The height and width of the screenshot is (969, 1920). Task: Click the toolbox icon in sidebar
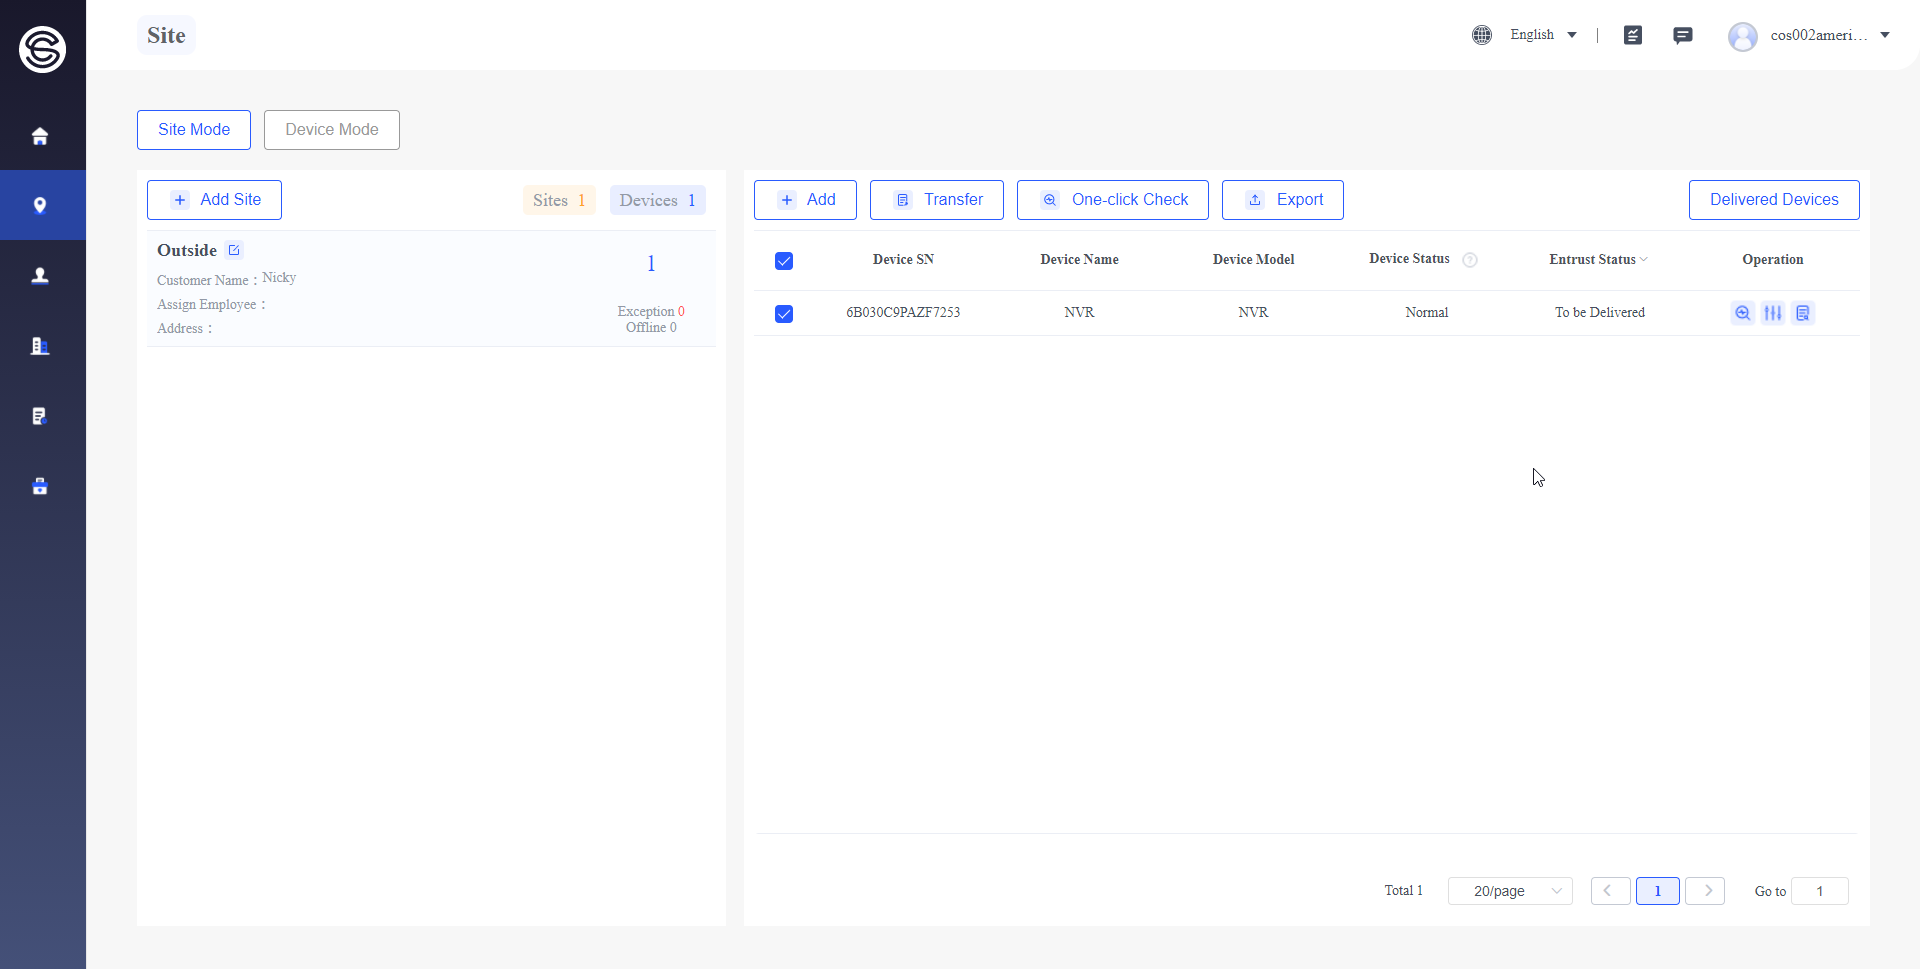[40, 486]
